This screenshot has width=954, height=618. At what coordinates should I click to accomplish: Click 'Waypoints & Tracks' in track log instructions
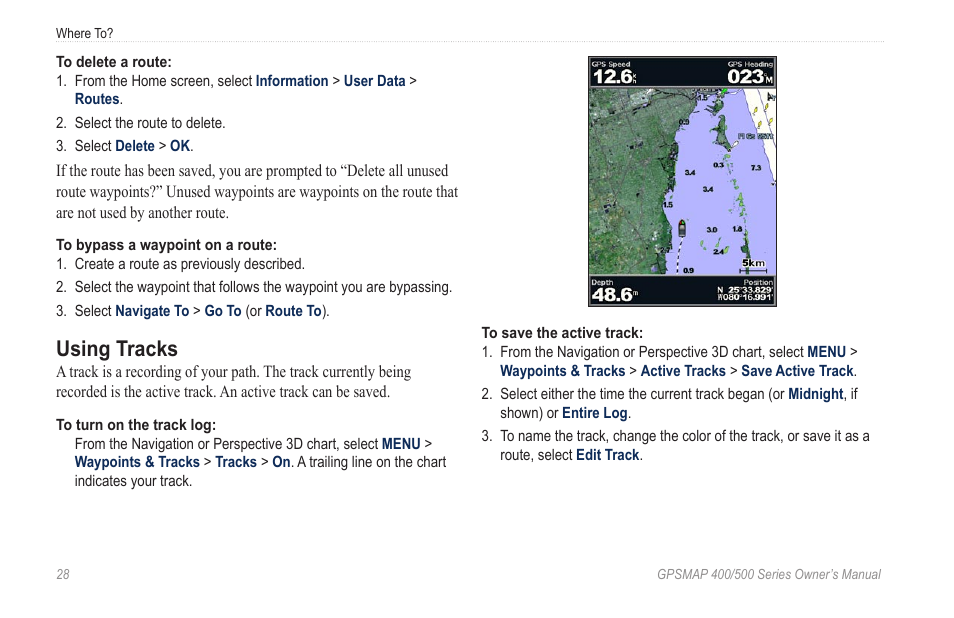pyautogui.click(x=137, y=462)
